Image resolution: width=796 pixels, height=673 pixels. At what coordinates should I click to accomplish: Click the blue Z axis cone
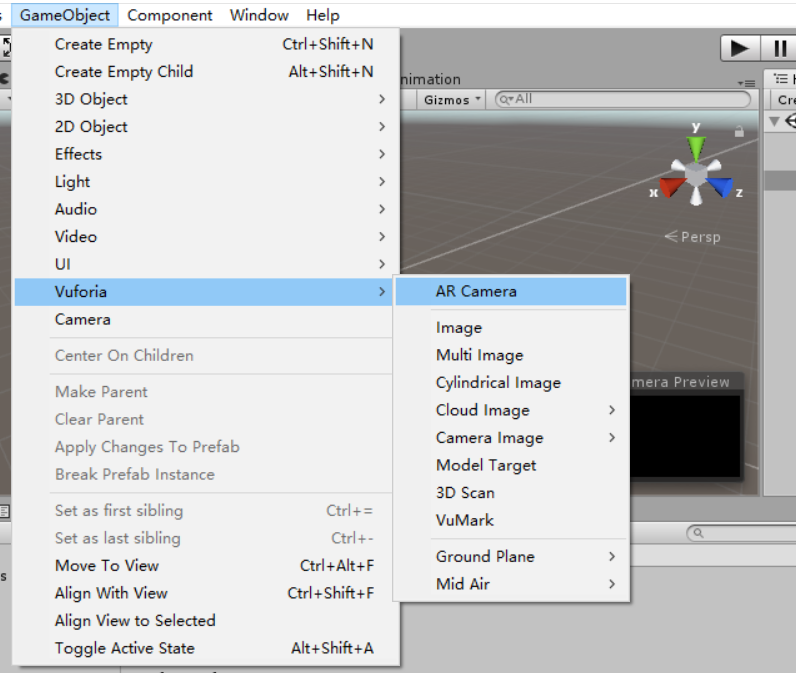click(721, 187)
